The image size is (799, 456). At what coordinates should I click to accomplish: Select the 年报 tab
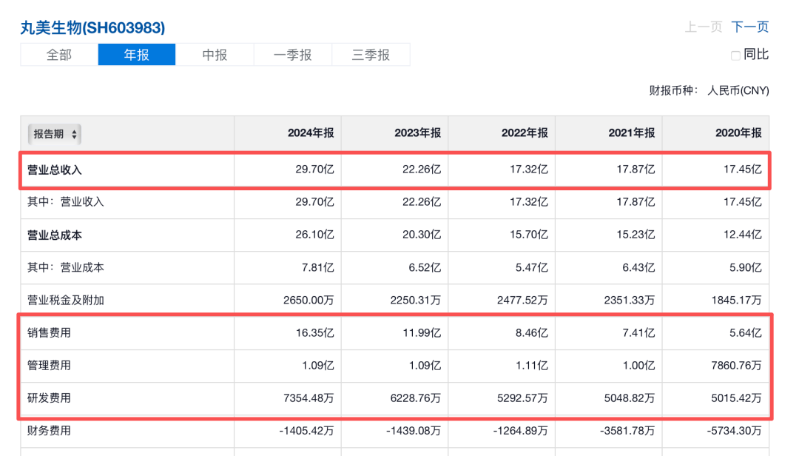point(137,55)
